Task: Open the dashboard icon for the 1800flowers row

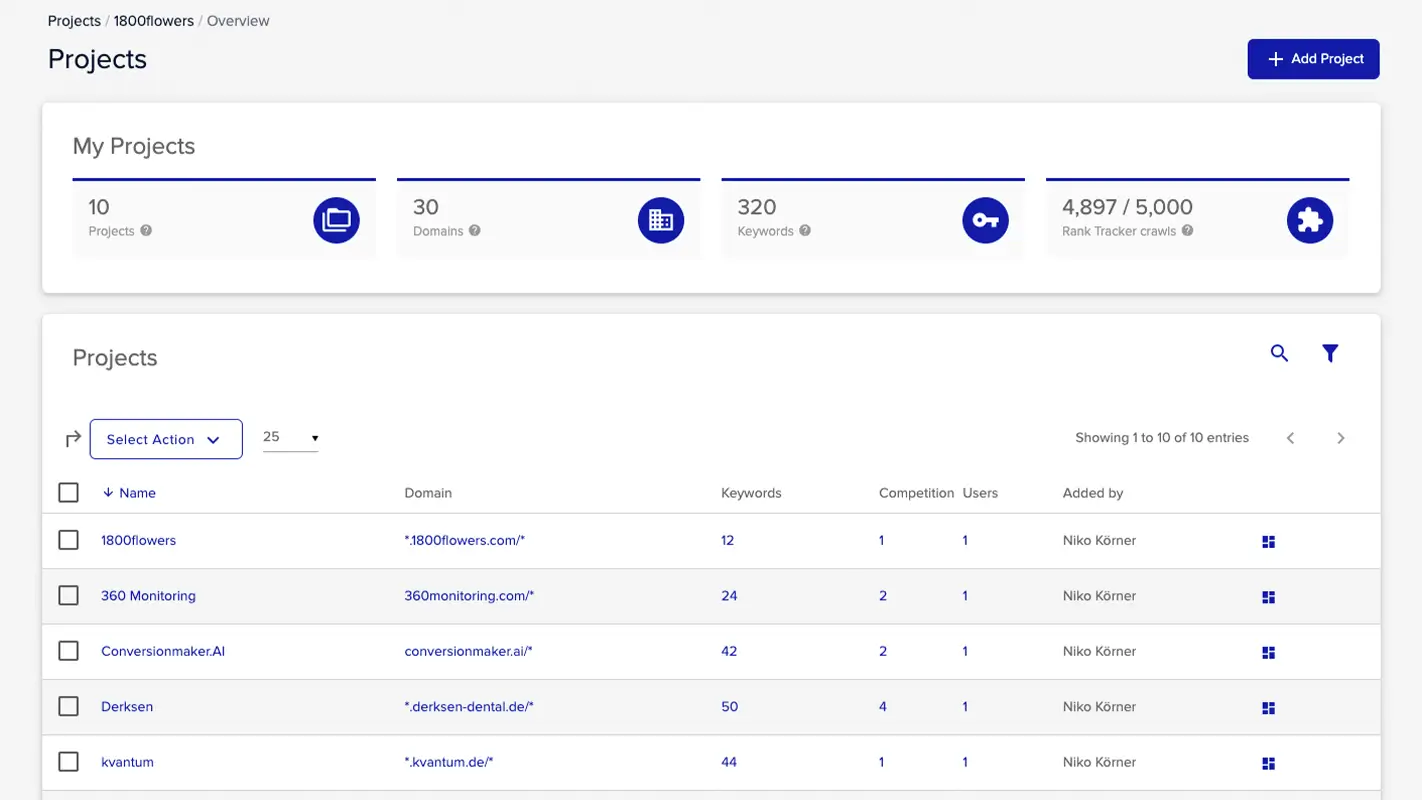Action: click(1268, 541)
